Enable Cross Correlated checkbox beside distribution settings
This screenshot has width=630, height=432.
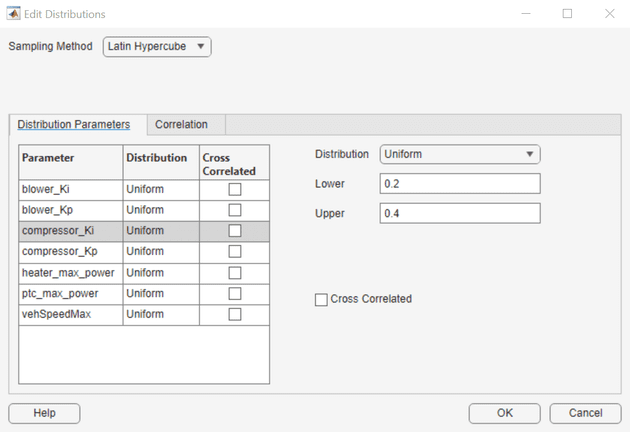(x=321, y=300)
